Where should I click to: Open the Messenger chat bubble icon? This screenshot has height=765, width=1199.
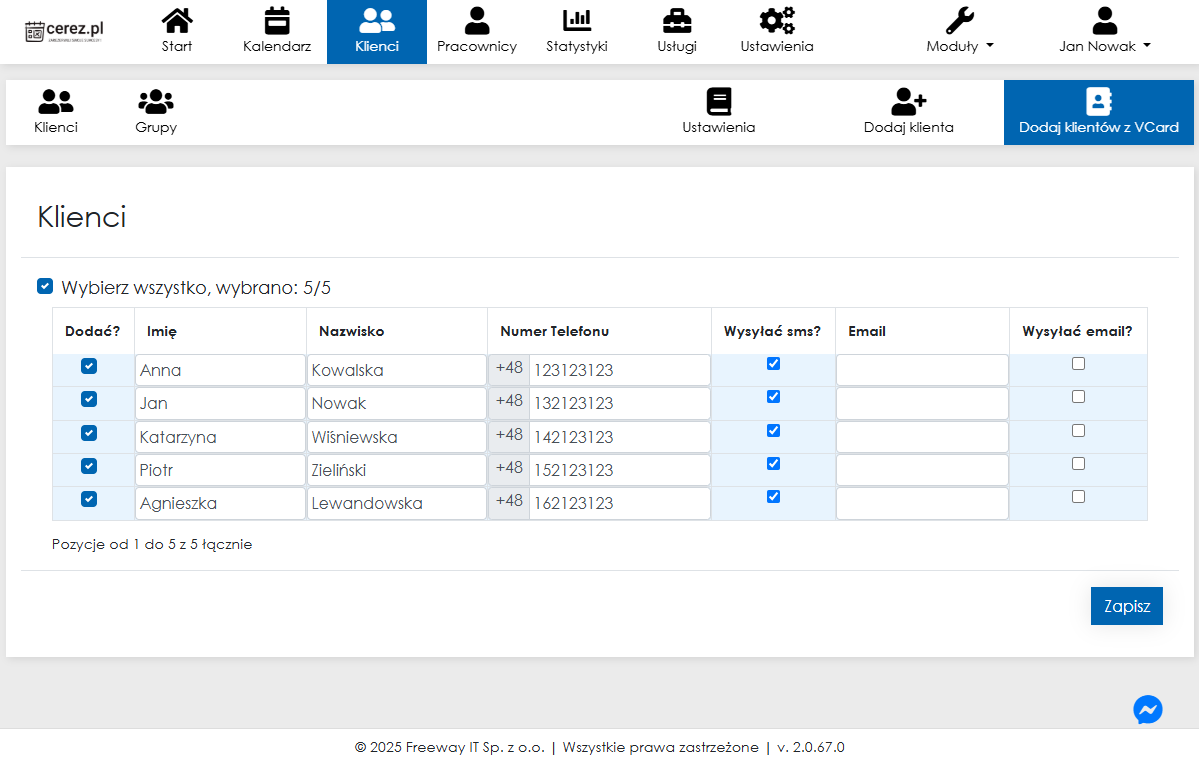click(x=1147, y=710)
